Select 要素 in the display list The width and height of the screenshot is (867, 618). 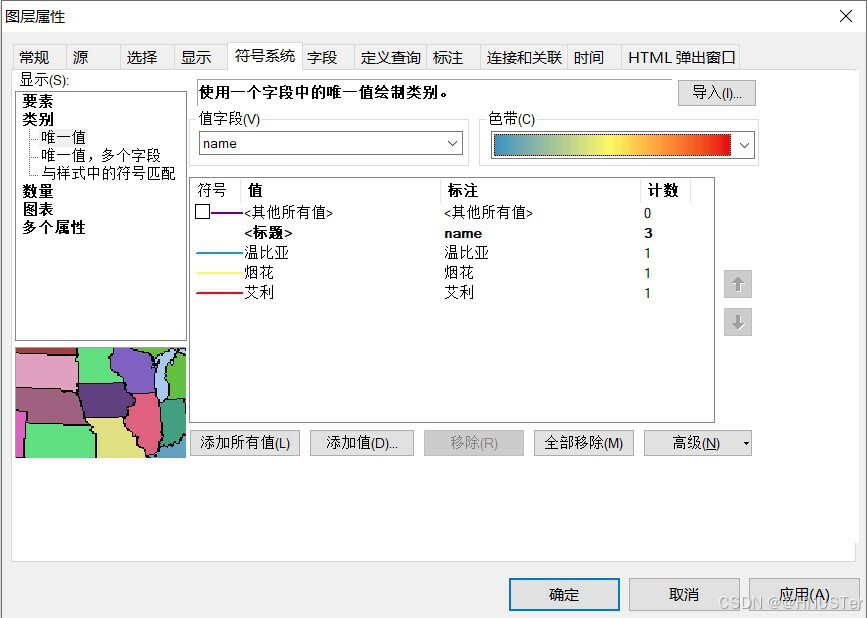[38, 101]
